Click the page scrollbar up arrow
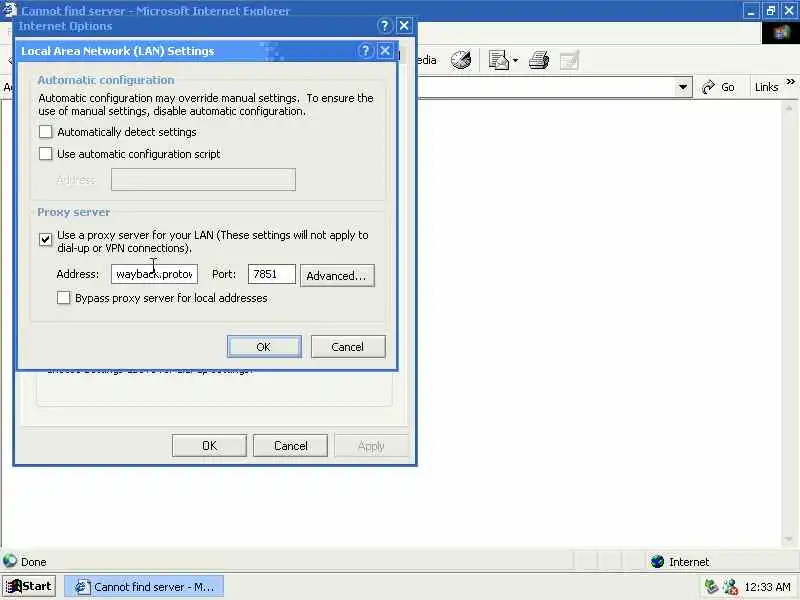The image size is (800, 600). pos(789,108)
